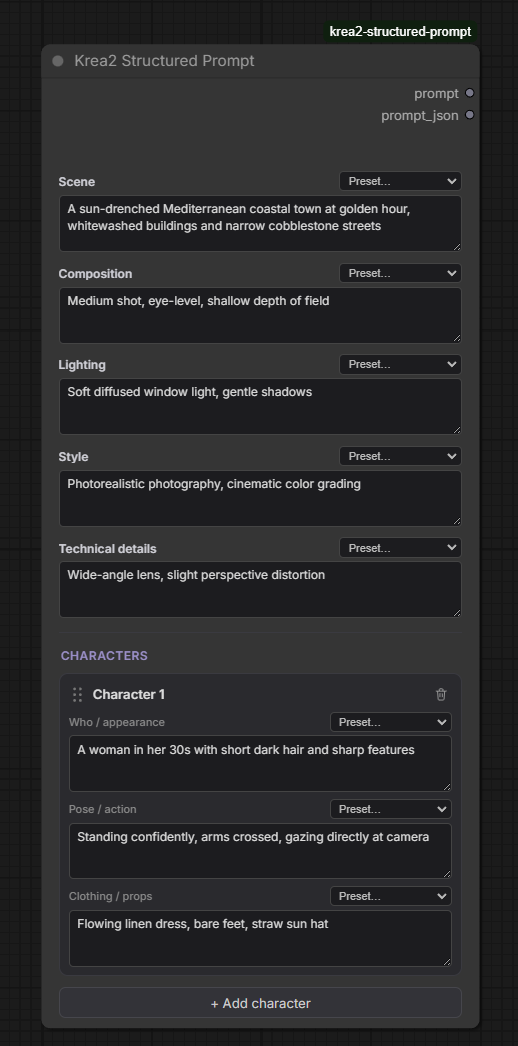
Task: Edit the Clothing / props text field
Action: pyautogui.click(x=260, y=939)
